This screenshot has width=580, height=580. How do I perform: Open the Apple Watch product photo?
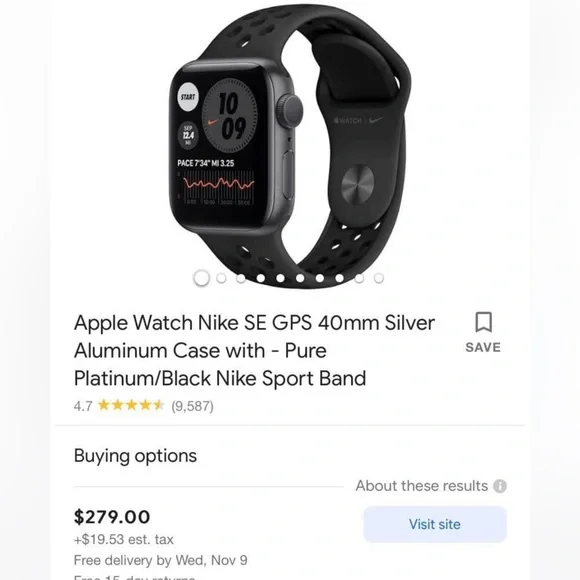290,144
